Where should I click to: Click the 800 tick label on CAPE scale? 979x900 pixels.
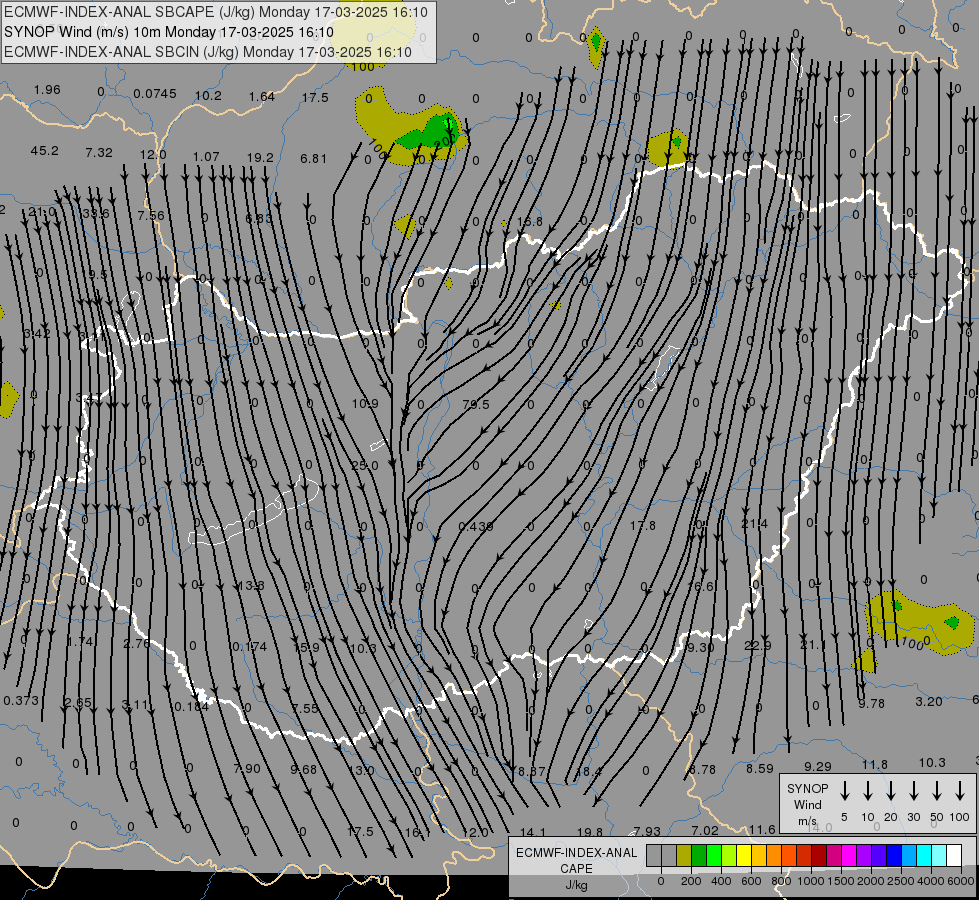click(781, 881)
